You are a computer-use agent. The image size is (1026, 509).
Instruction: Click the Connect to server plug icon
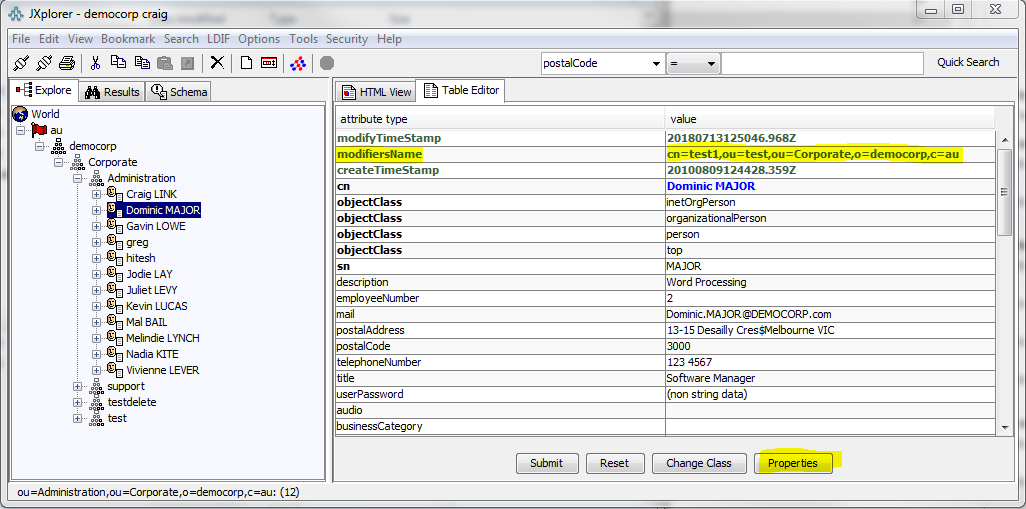pos(21,63)
